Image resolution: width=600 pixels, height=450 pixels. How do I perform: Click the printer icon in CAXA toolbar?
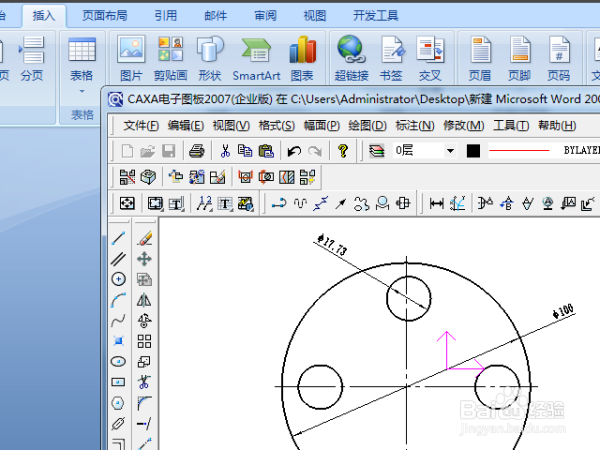(197, 151)
